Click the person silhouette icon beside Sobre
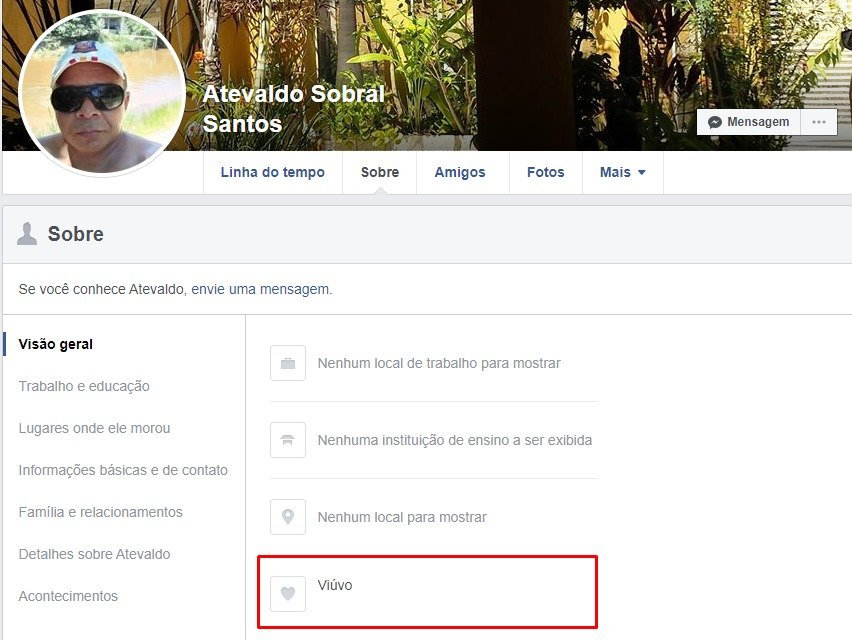Image resolution: width=852 pixels, height=640 pixels. pos(27,234)
